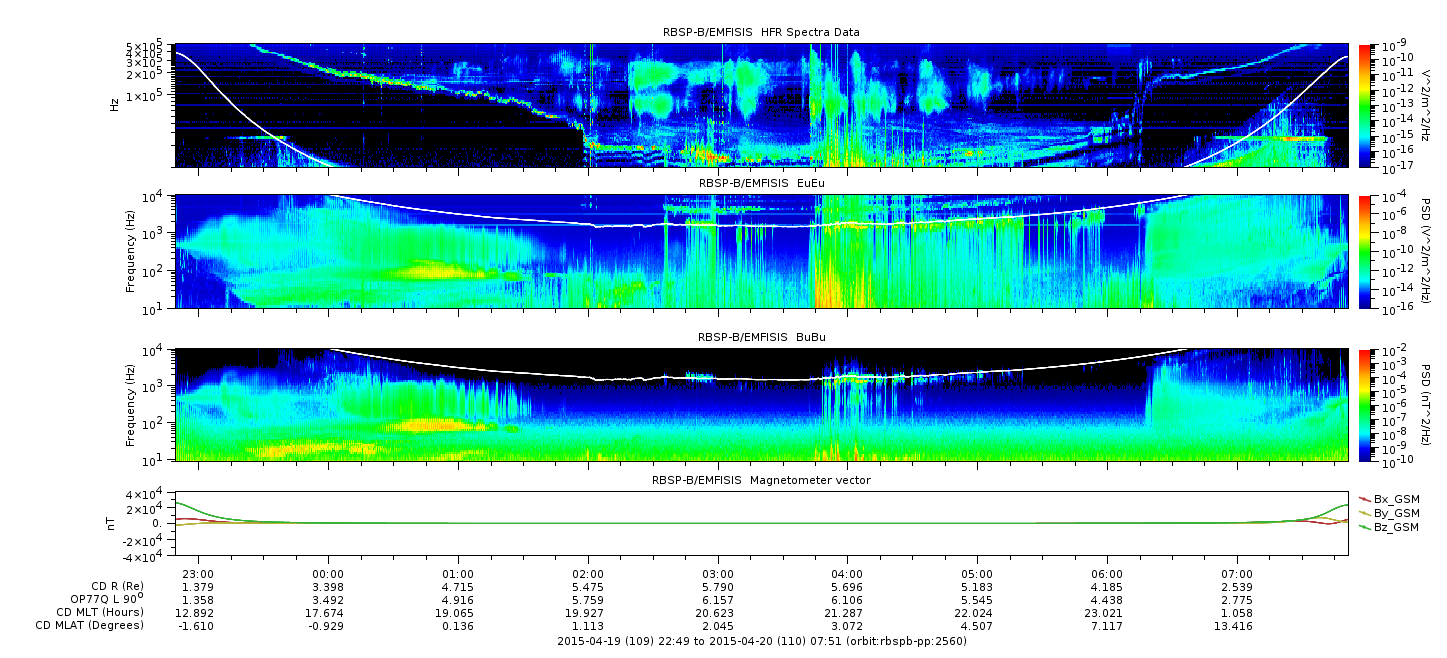
Task: Select the RBSP-B/EMFISIS EuEu panel title
Action: pyautogui.click(x=761, y=184)
